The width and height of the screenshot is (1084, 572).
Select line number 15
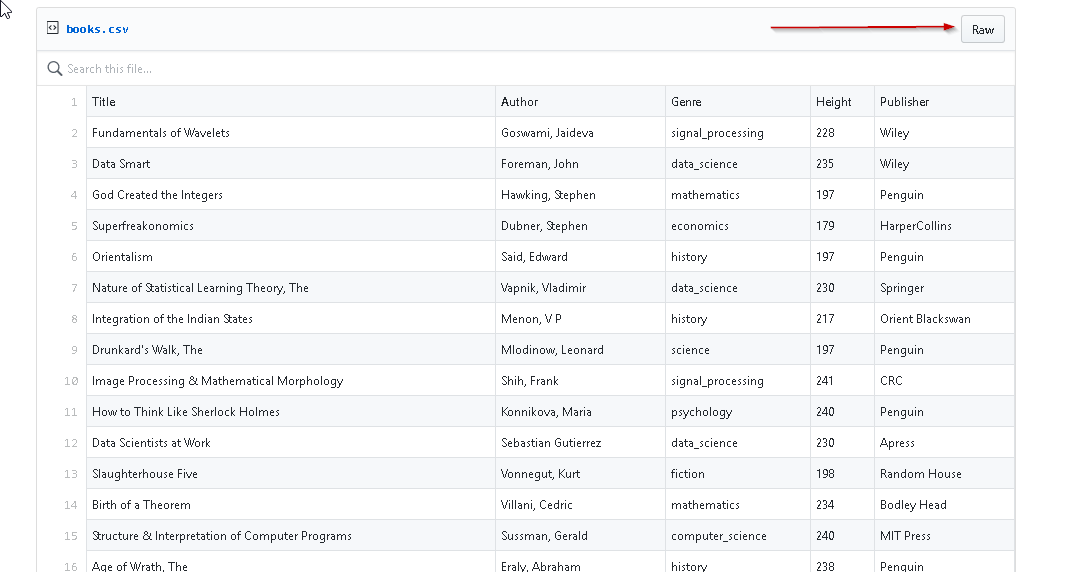click(71, 536)
